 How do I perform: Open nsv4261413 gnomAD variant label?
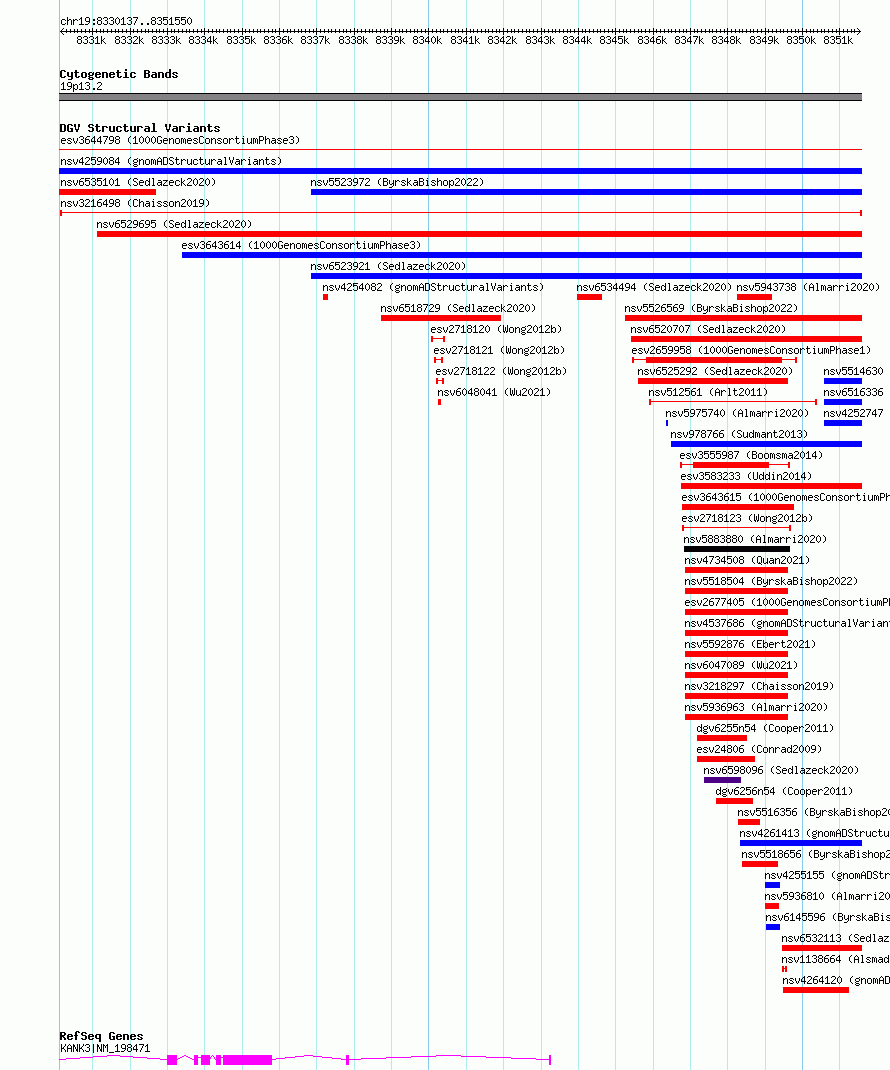click(x=814, y=833)
